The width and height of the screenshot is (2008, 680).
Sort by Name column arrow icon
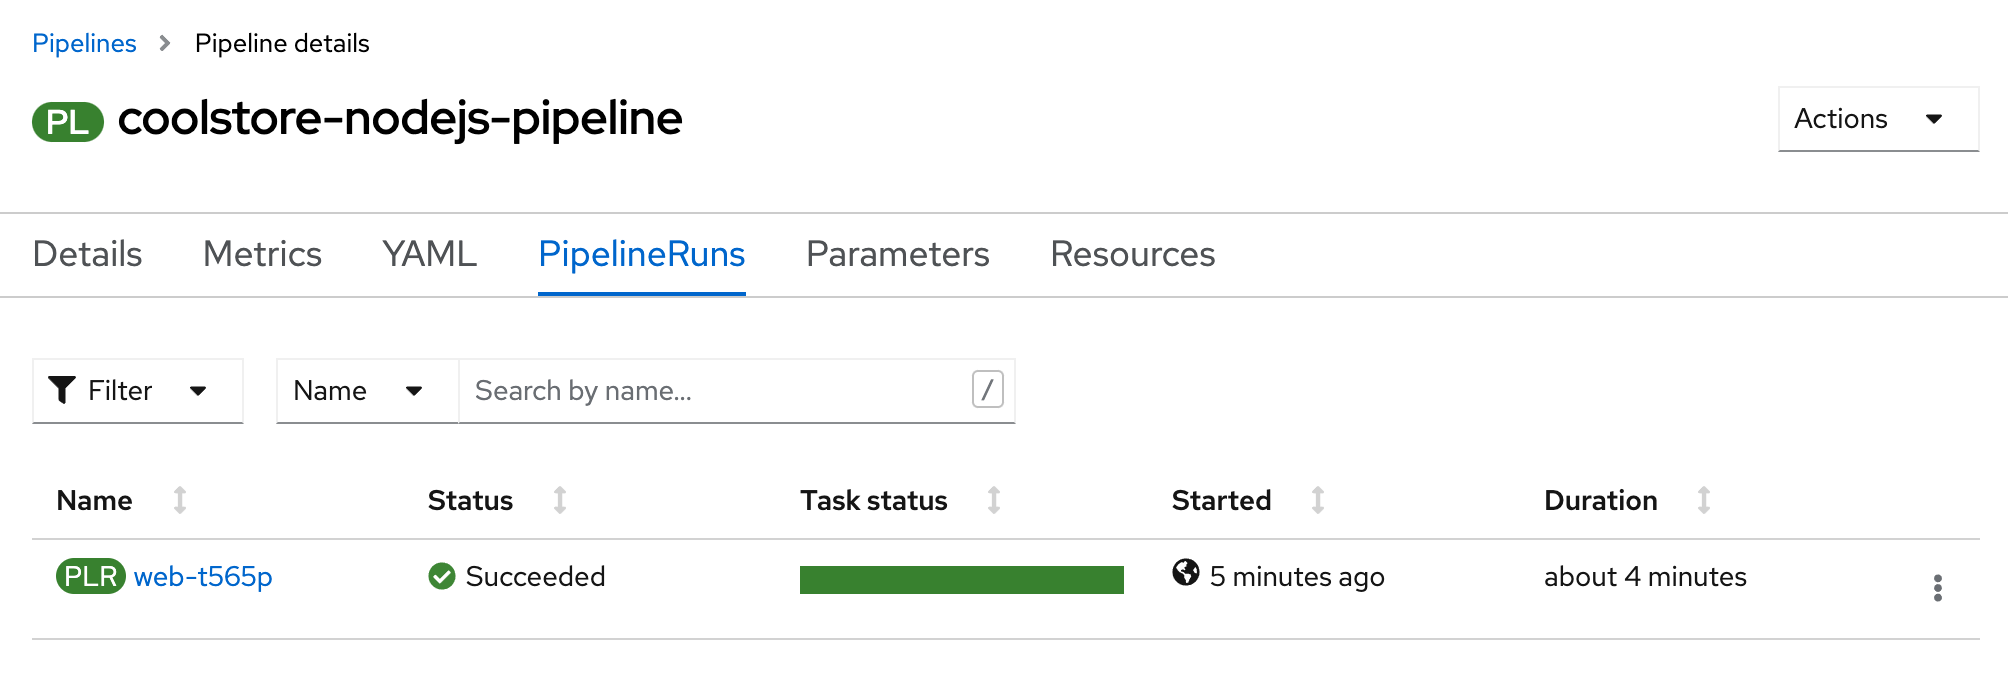(180, 500)
